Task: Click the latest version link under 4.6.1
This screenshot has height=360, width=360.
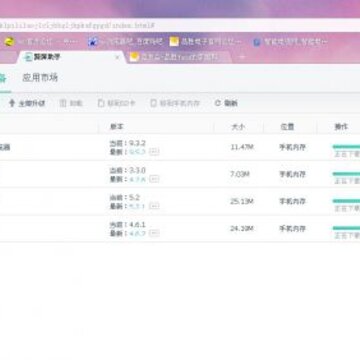Action: [138, 233]
